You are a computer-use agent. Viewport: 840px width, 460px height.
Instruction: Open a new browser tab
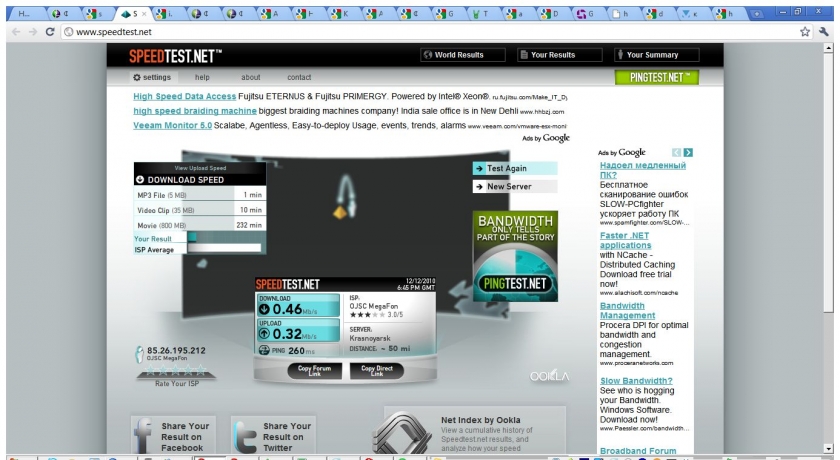(756, 14)
